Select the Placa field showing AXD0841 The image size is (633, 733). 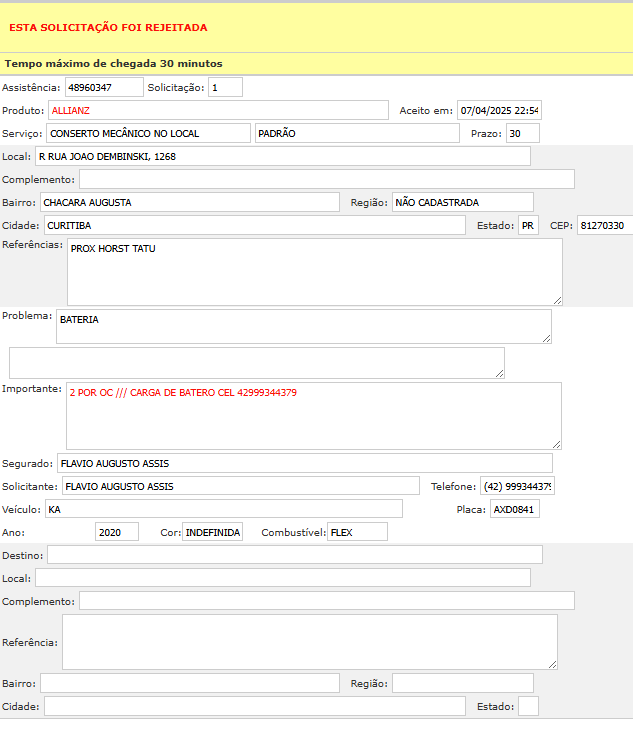coord(514,509)
